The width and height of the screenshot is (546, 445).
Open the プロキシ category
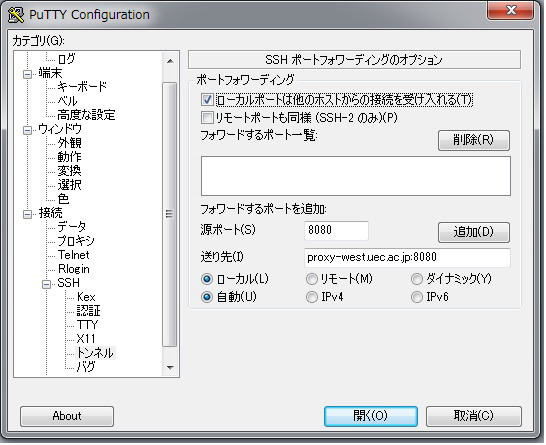pyautogui.click(x=76, y=241)
